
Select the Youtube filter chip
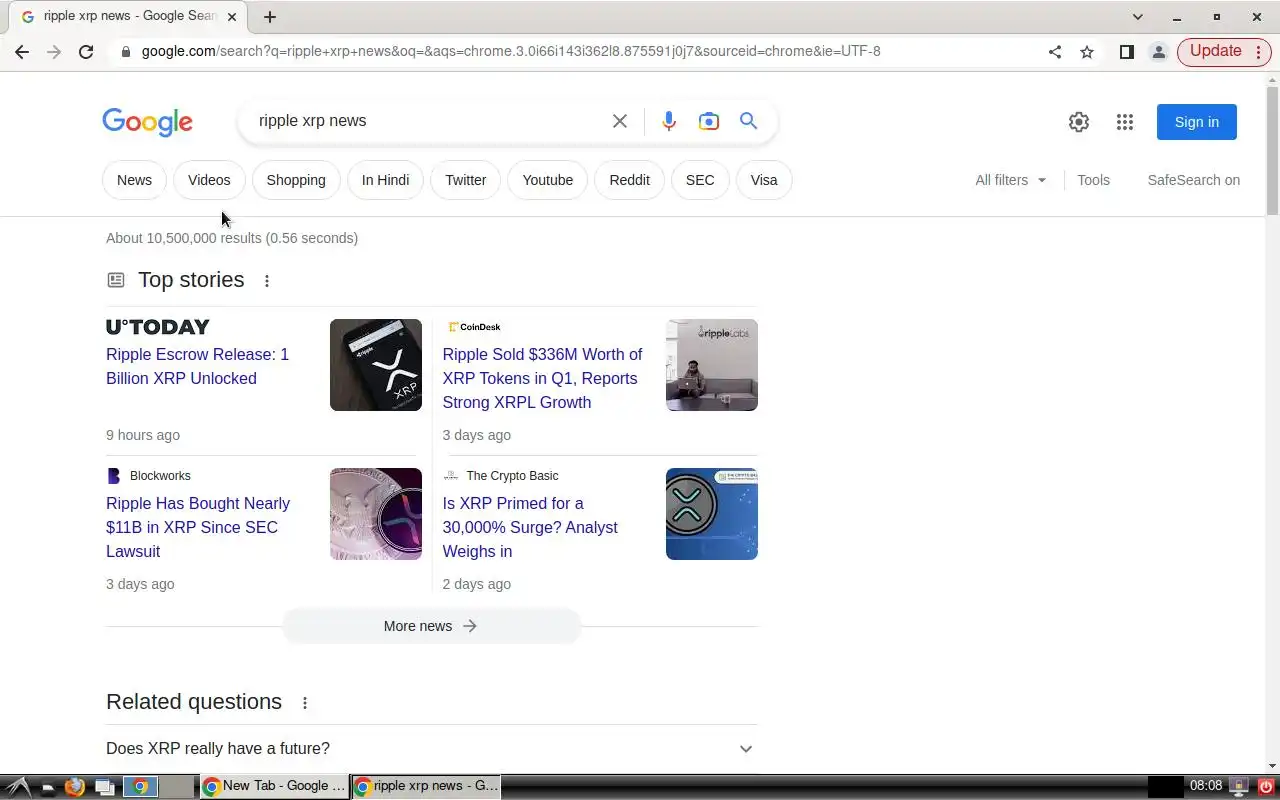pos(548,180)
